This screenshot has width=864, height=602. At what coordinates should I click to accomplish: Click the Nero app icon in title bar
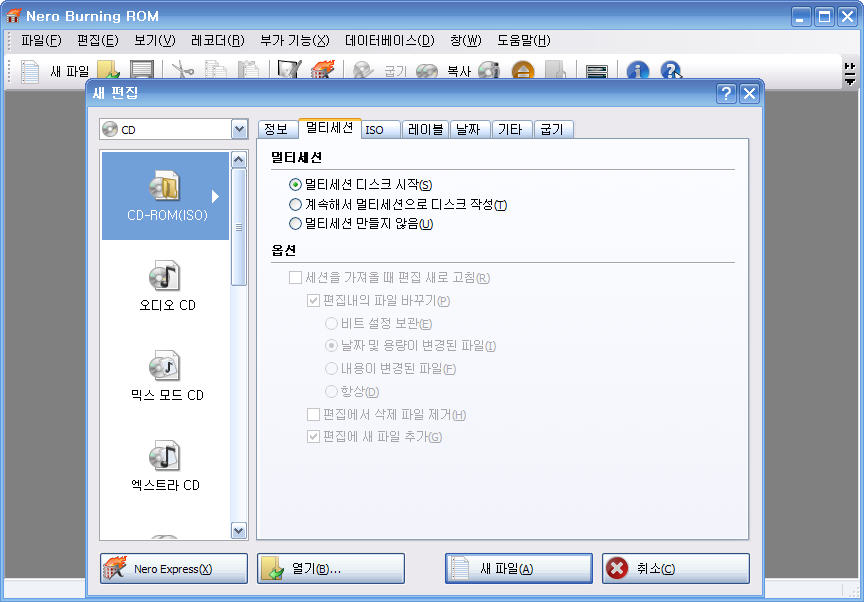13,15
